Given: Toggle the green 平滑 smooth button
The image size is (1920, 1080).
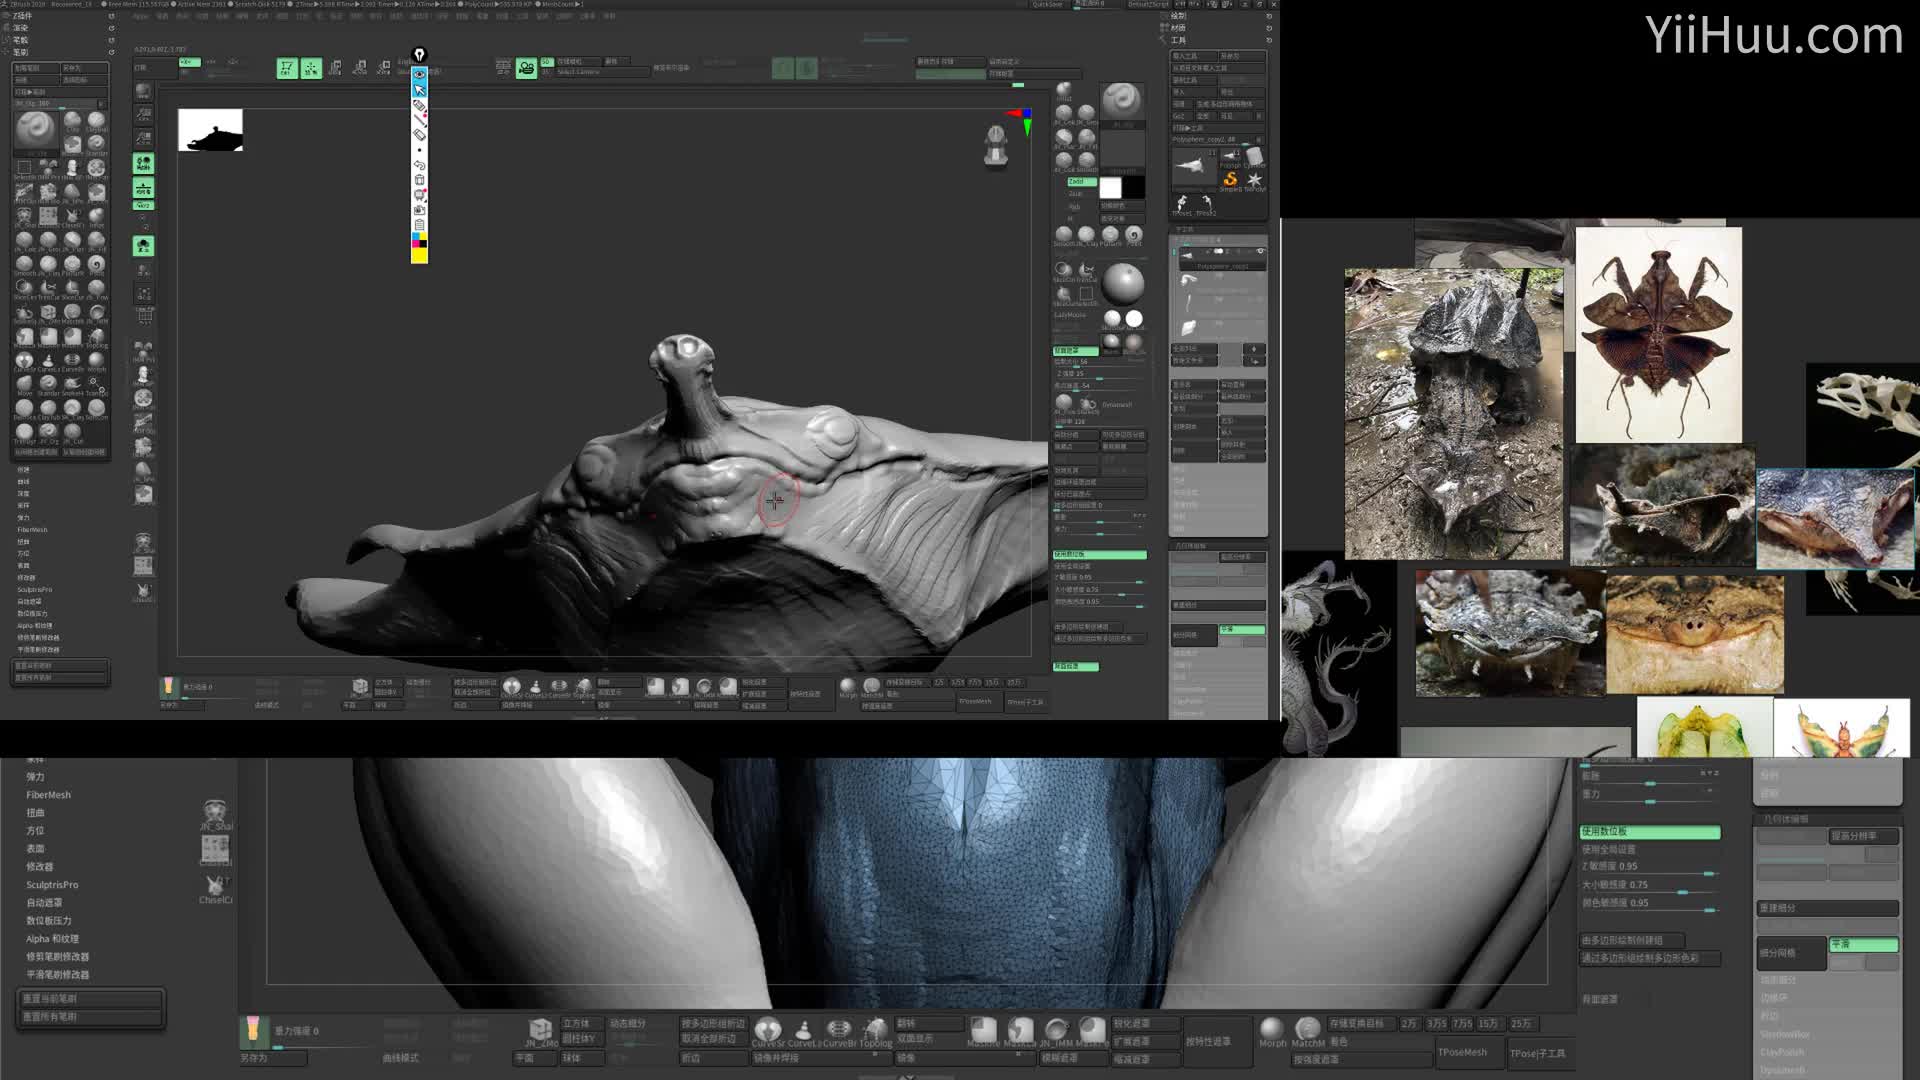Looking at the screenshot, I should 1863,944.
